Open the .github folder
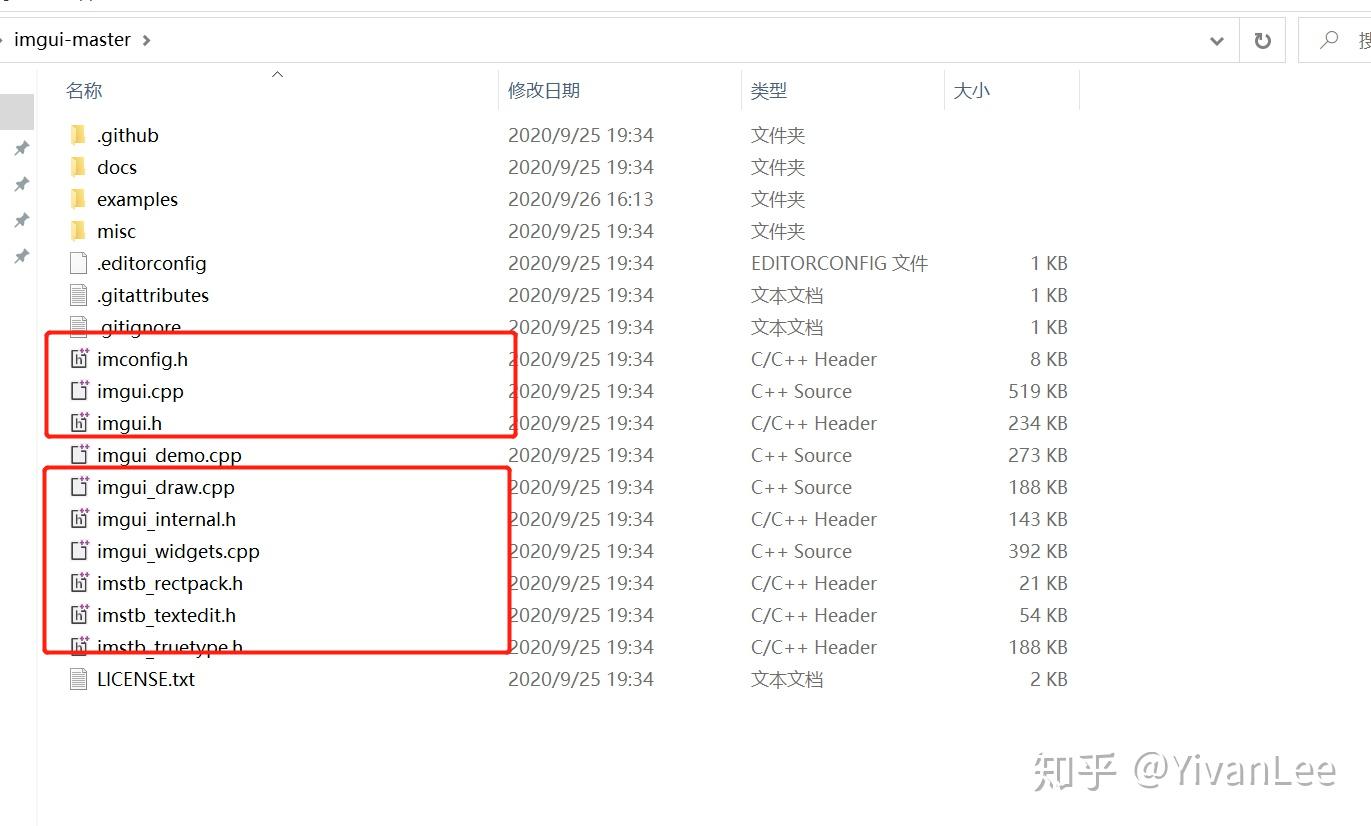Screen dimensions: 1371x826 click(129, 134)
